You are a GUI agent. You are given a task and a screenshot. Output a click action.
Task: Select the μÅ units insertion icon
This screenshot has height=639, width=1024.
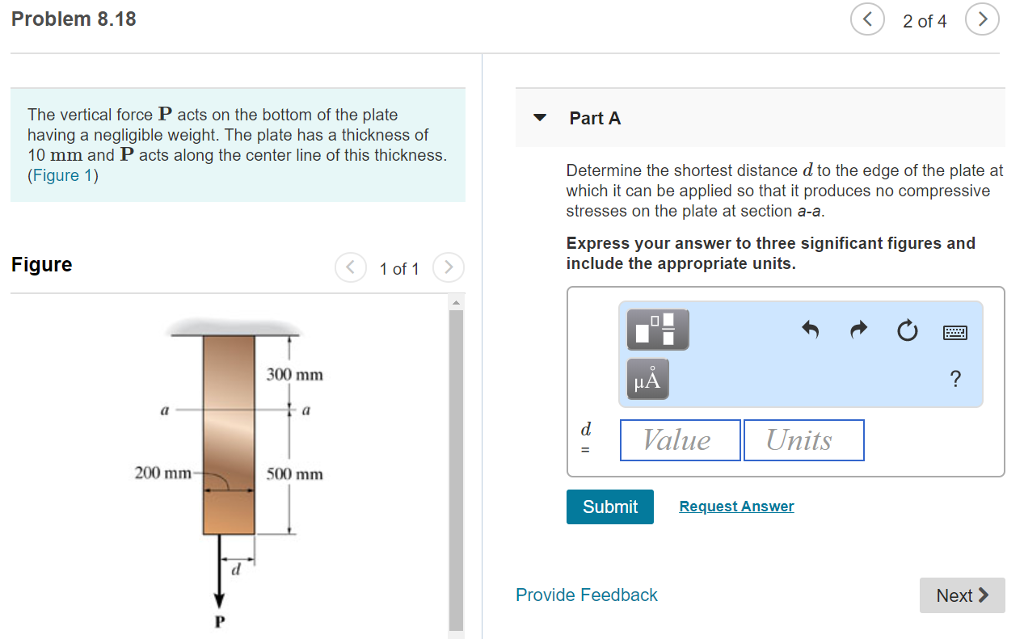[x=646, y=379]
